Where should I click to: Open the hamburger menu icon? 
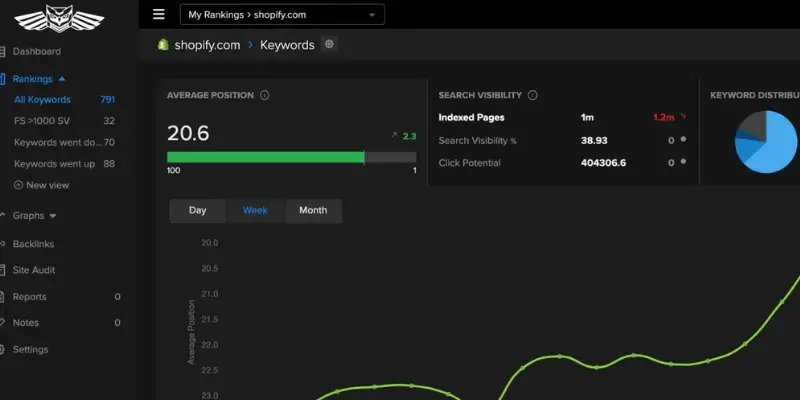(x=159, y=14)
